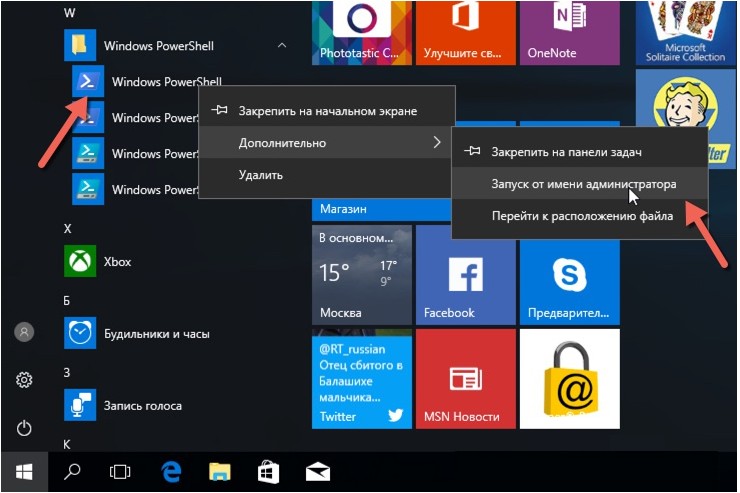Select Удалить from the context menu
740x493 pixels.
327,175
